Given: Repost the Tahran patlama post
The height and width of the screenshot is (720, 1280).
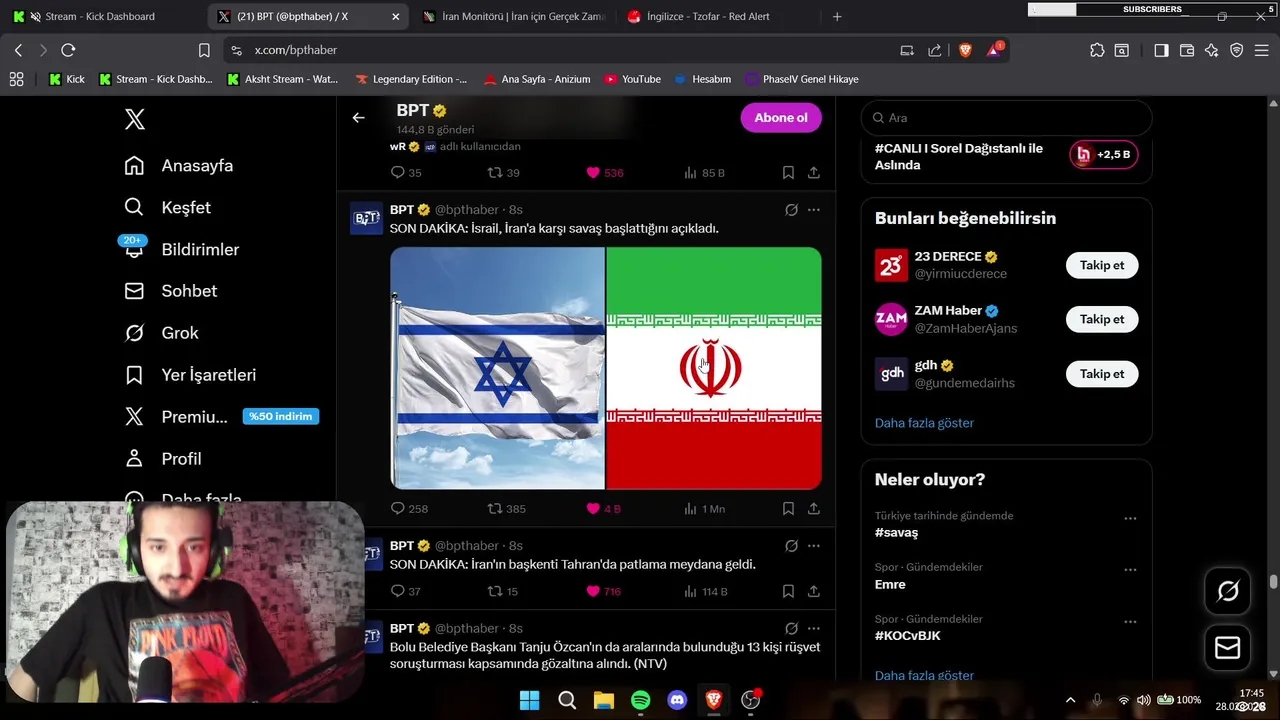Looking at the screenshot, I should (502, 592).
